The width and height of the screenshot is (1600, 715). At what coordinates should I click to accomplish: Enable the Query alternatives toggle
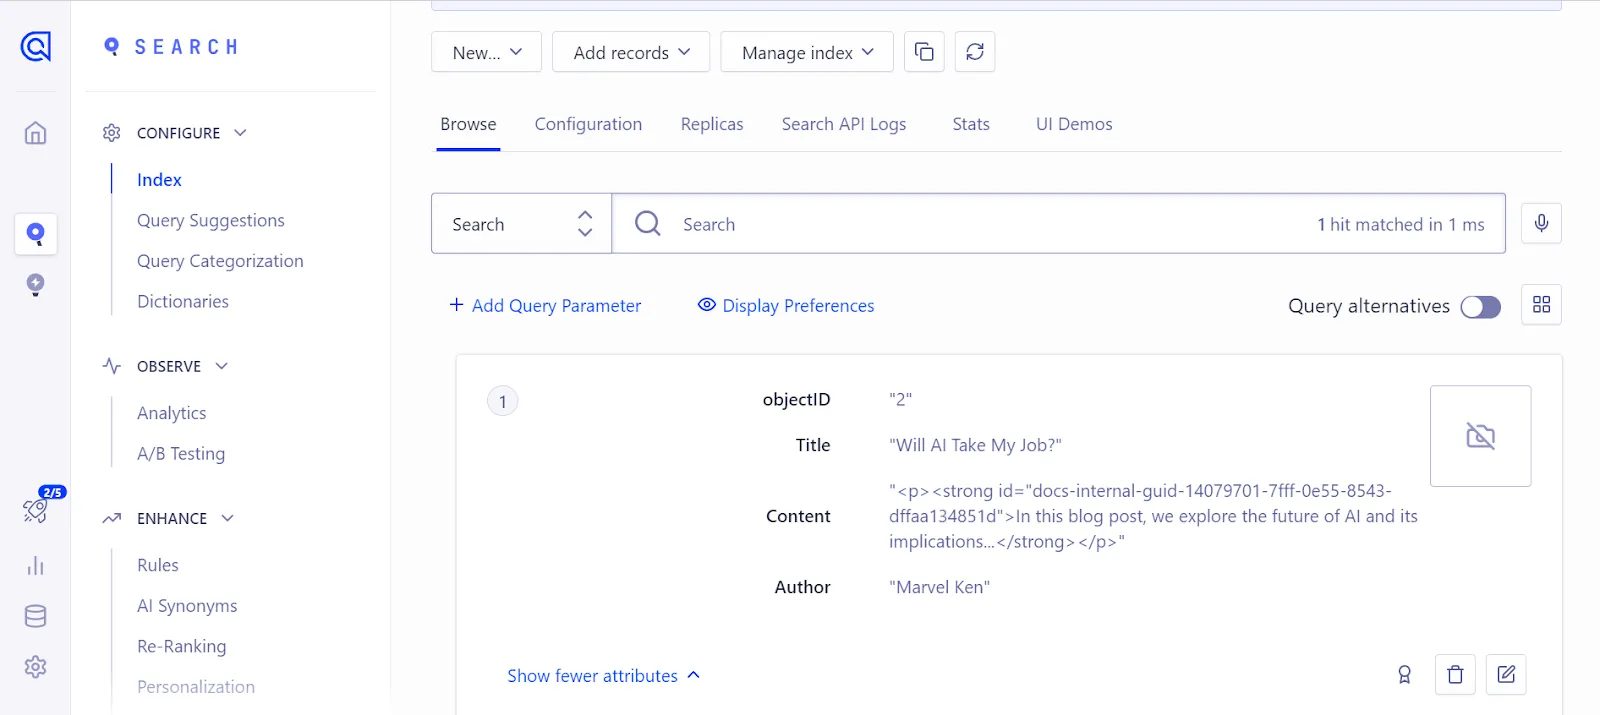(1480, 307)
